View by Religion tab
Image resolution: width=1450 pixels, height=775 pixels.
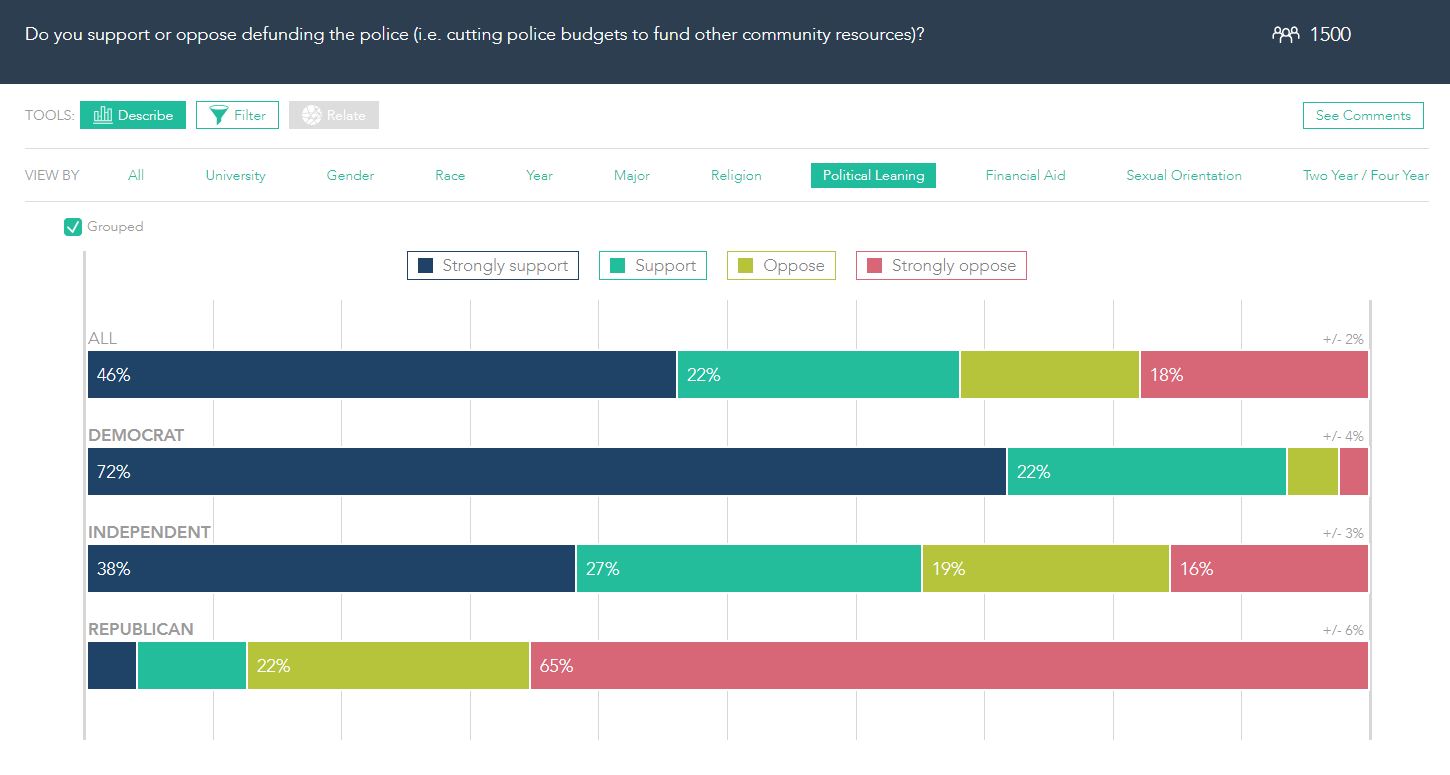(x=736, y=175)
